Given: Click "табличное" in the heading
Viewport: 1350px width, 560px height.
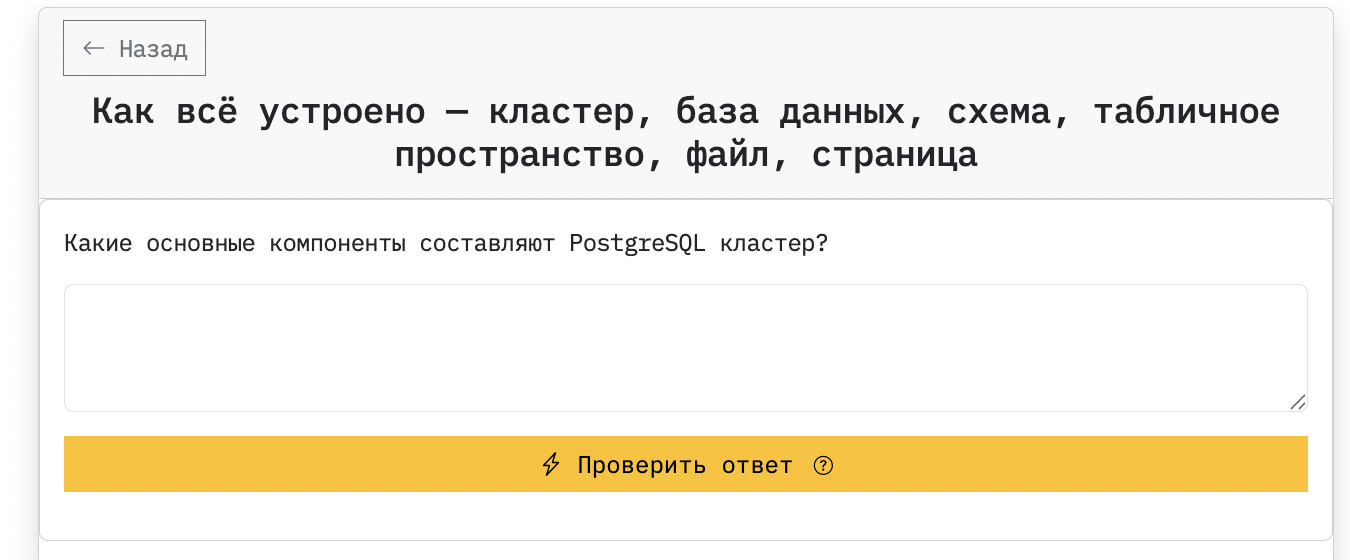Looking at the screenshot, I should tap(1186, 111).
